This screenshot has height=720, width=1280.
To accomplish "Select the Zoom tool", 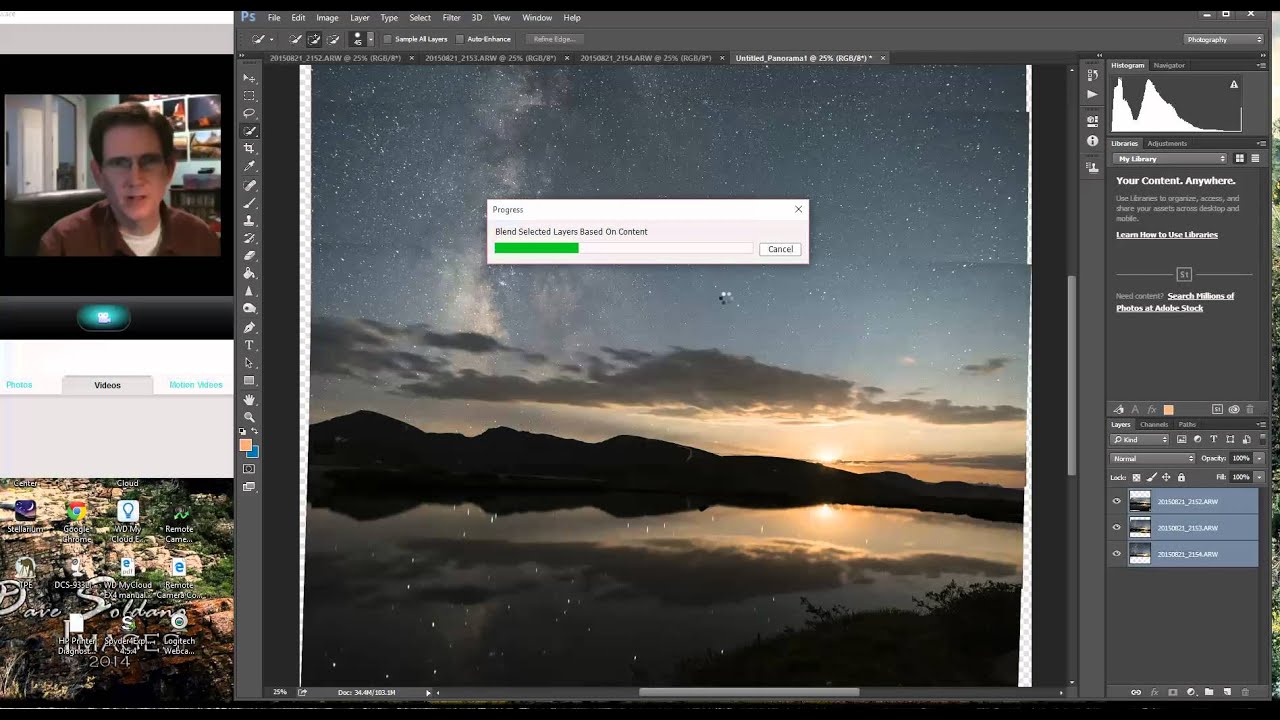I will click(249, 417).
